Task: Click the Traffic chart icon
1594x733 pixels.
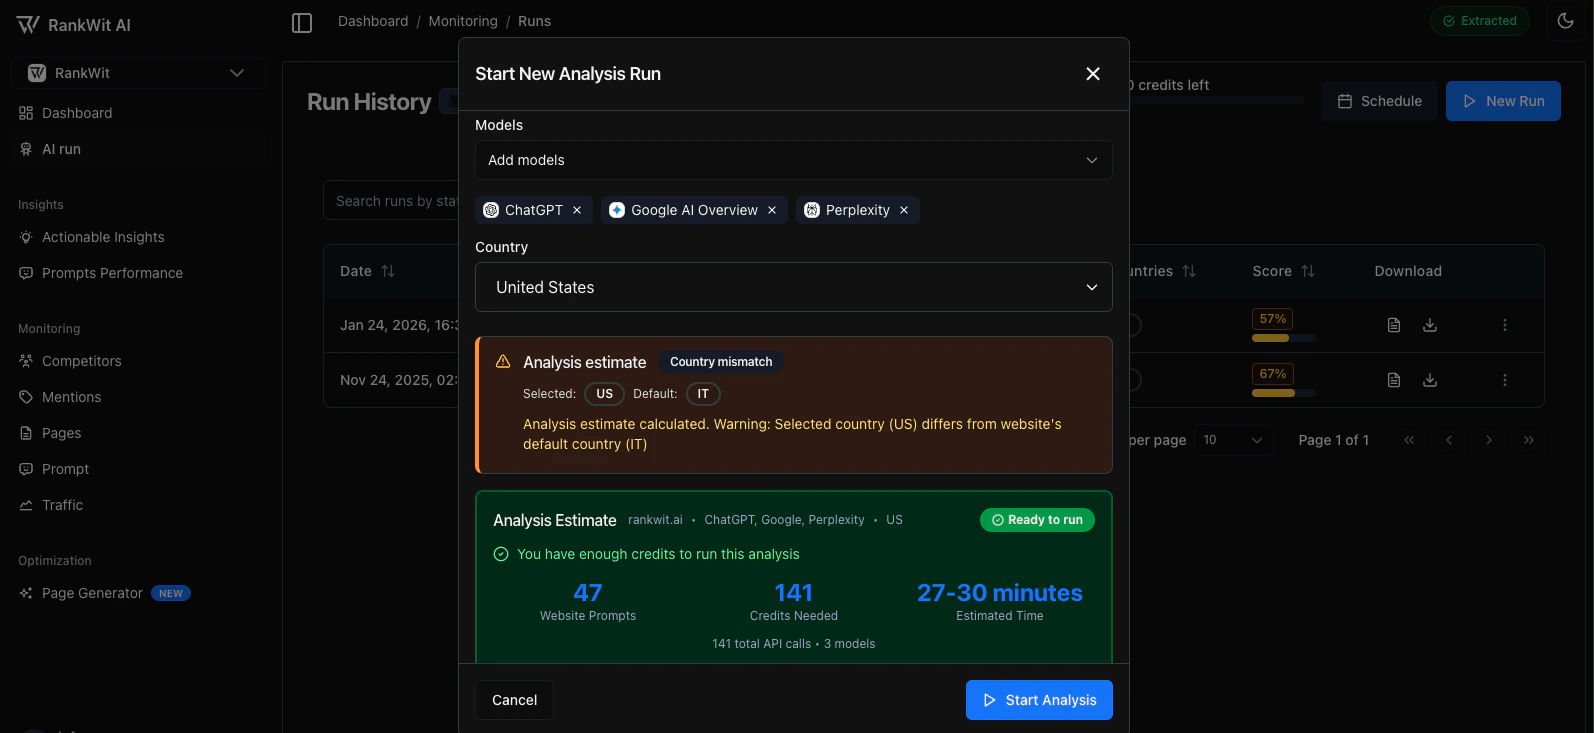Action: [x=26, y=505]
